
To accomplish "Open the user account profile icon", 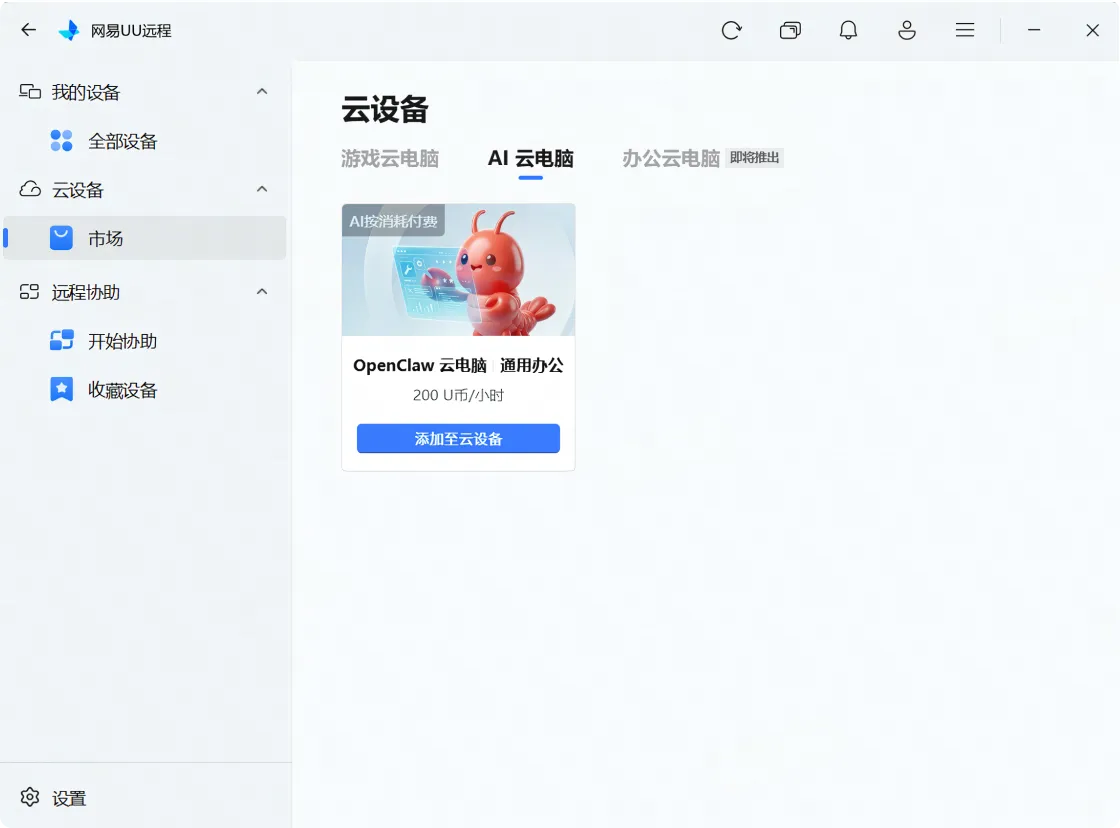I will pos(907,30).
